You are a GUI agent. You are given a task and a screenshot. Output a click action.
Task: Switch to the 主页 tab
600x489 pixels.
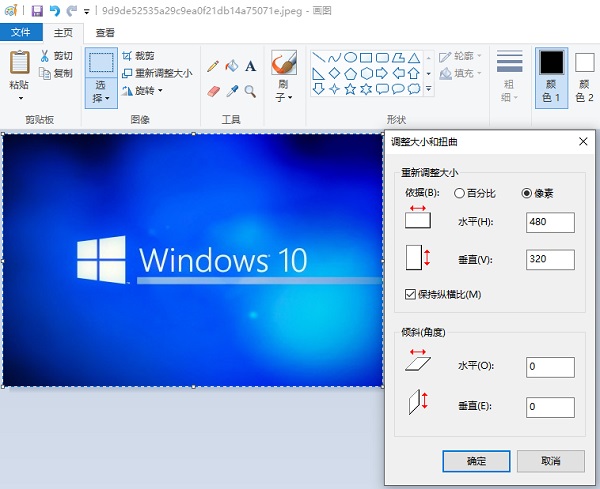click(x=63, y=33)
